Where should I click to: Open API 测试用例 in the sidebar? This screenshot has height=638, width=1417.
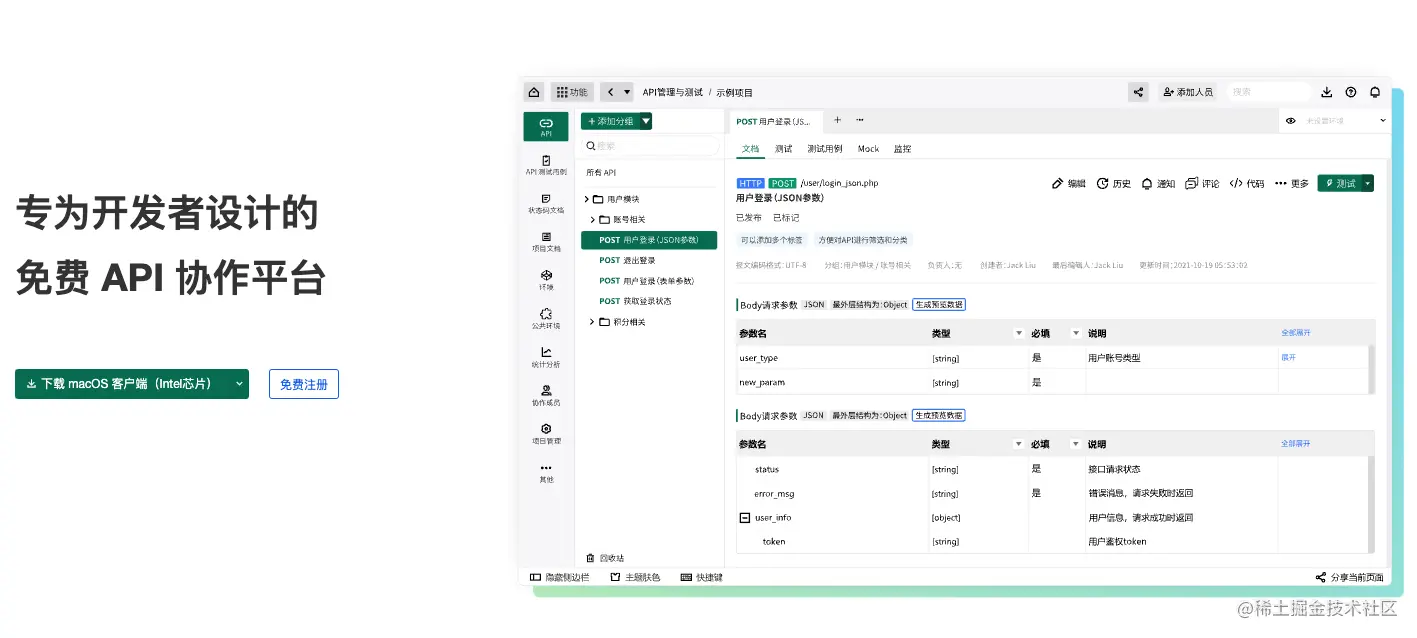546,165
